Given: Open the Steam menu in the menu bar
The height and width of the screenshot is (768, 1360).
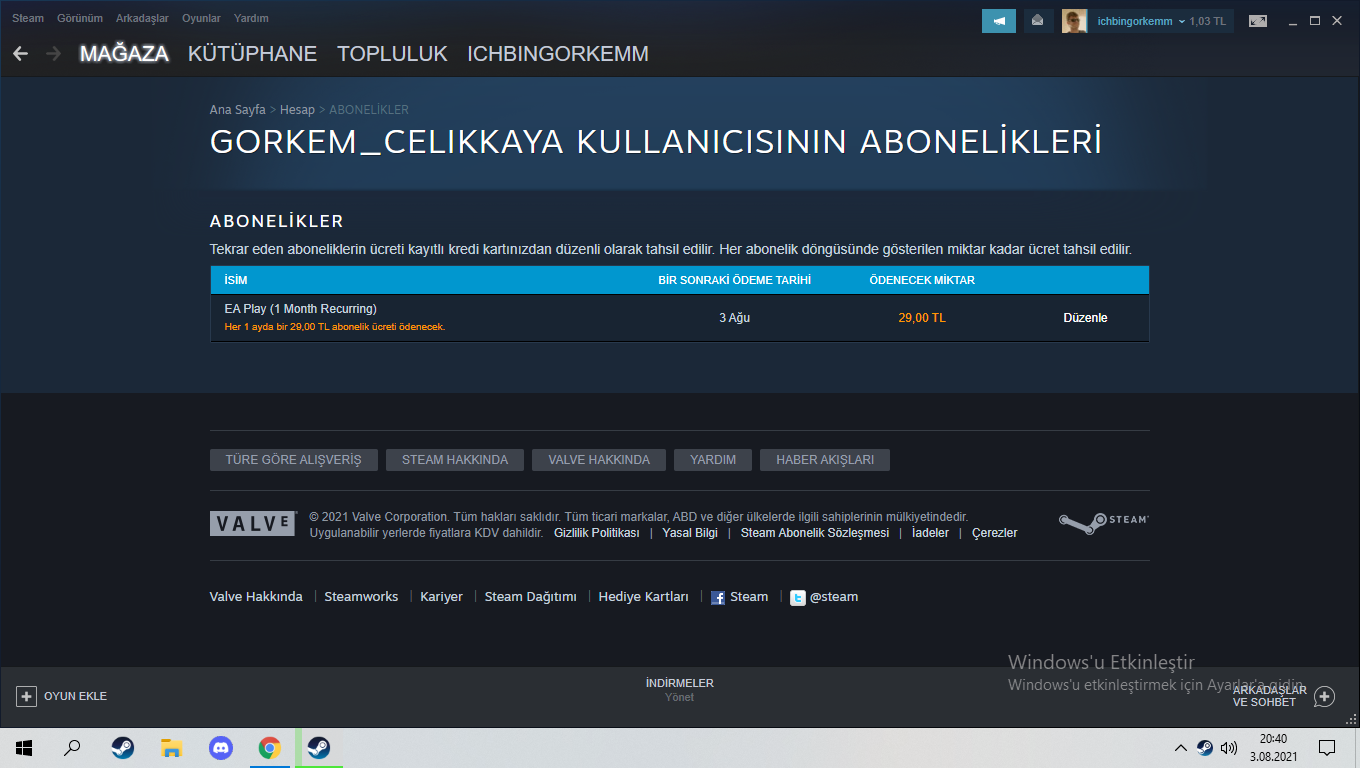Looking at the screenshot, I should (28, 18).
